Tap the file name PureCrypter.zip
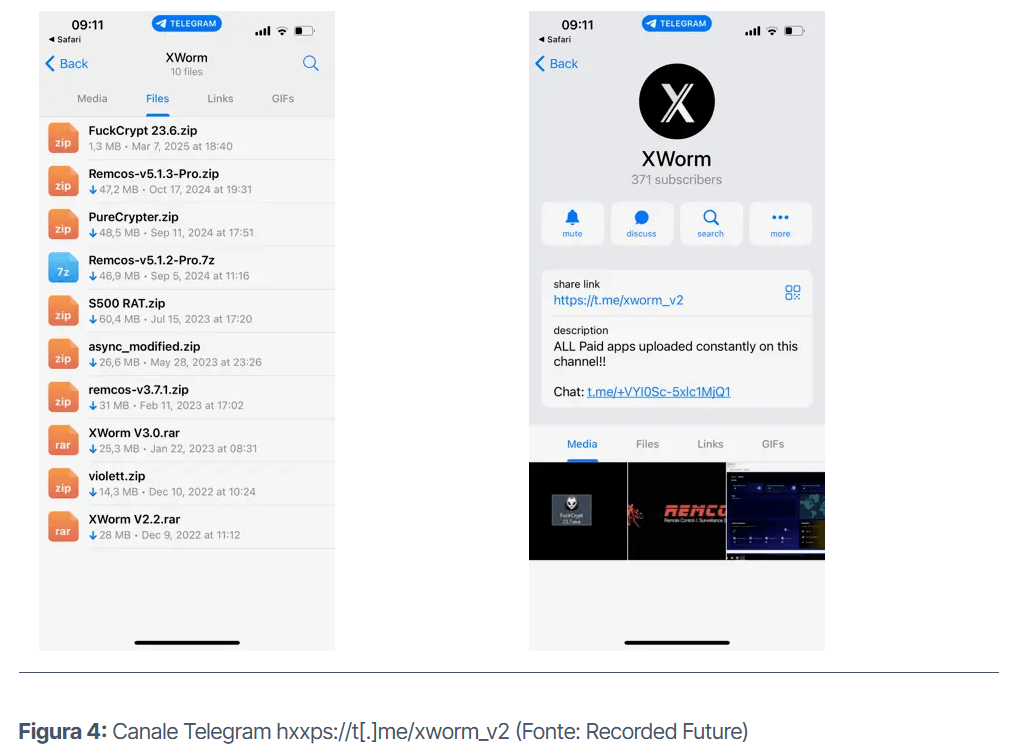1014x750 pixels. click(x=133, y=217)
